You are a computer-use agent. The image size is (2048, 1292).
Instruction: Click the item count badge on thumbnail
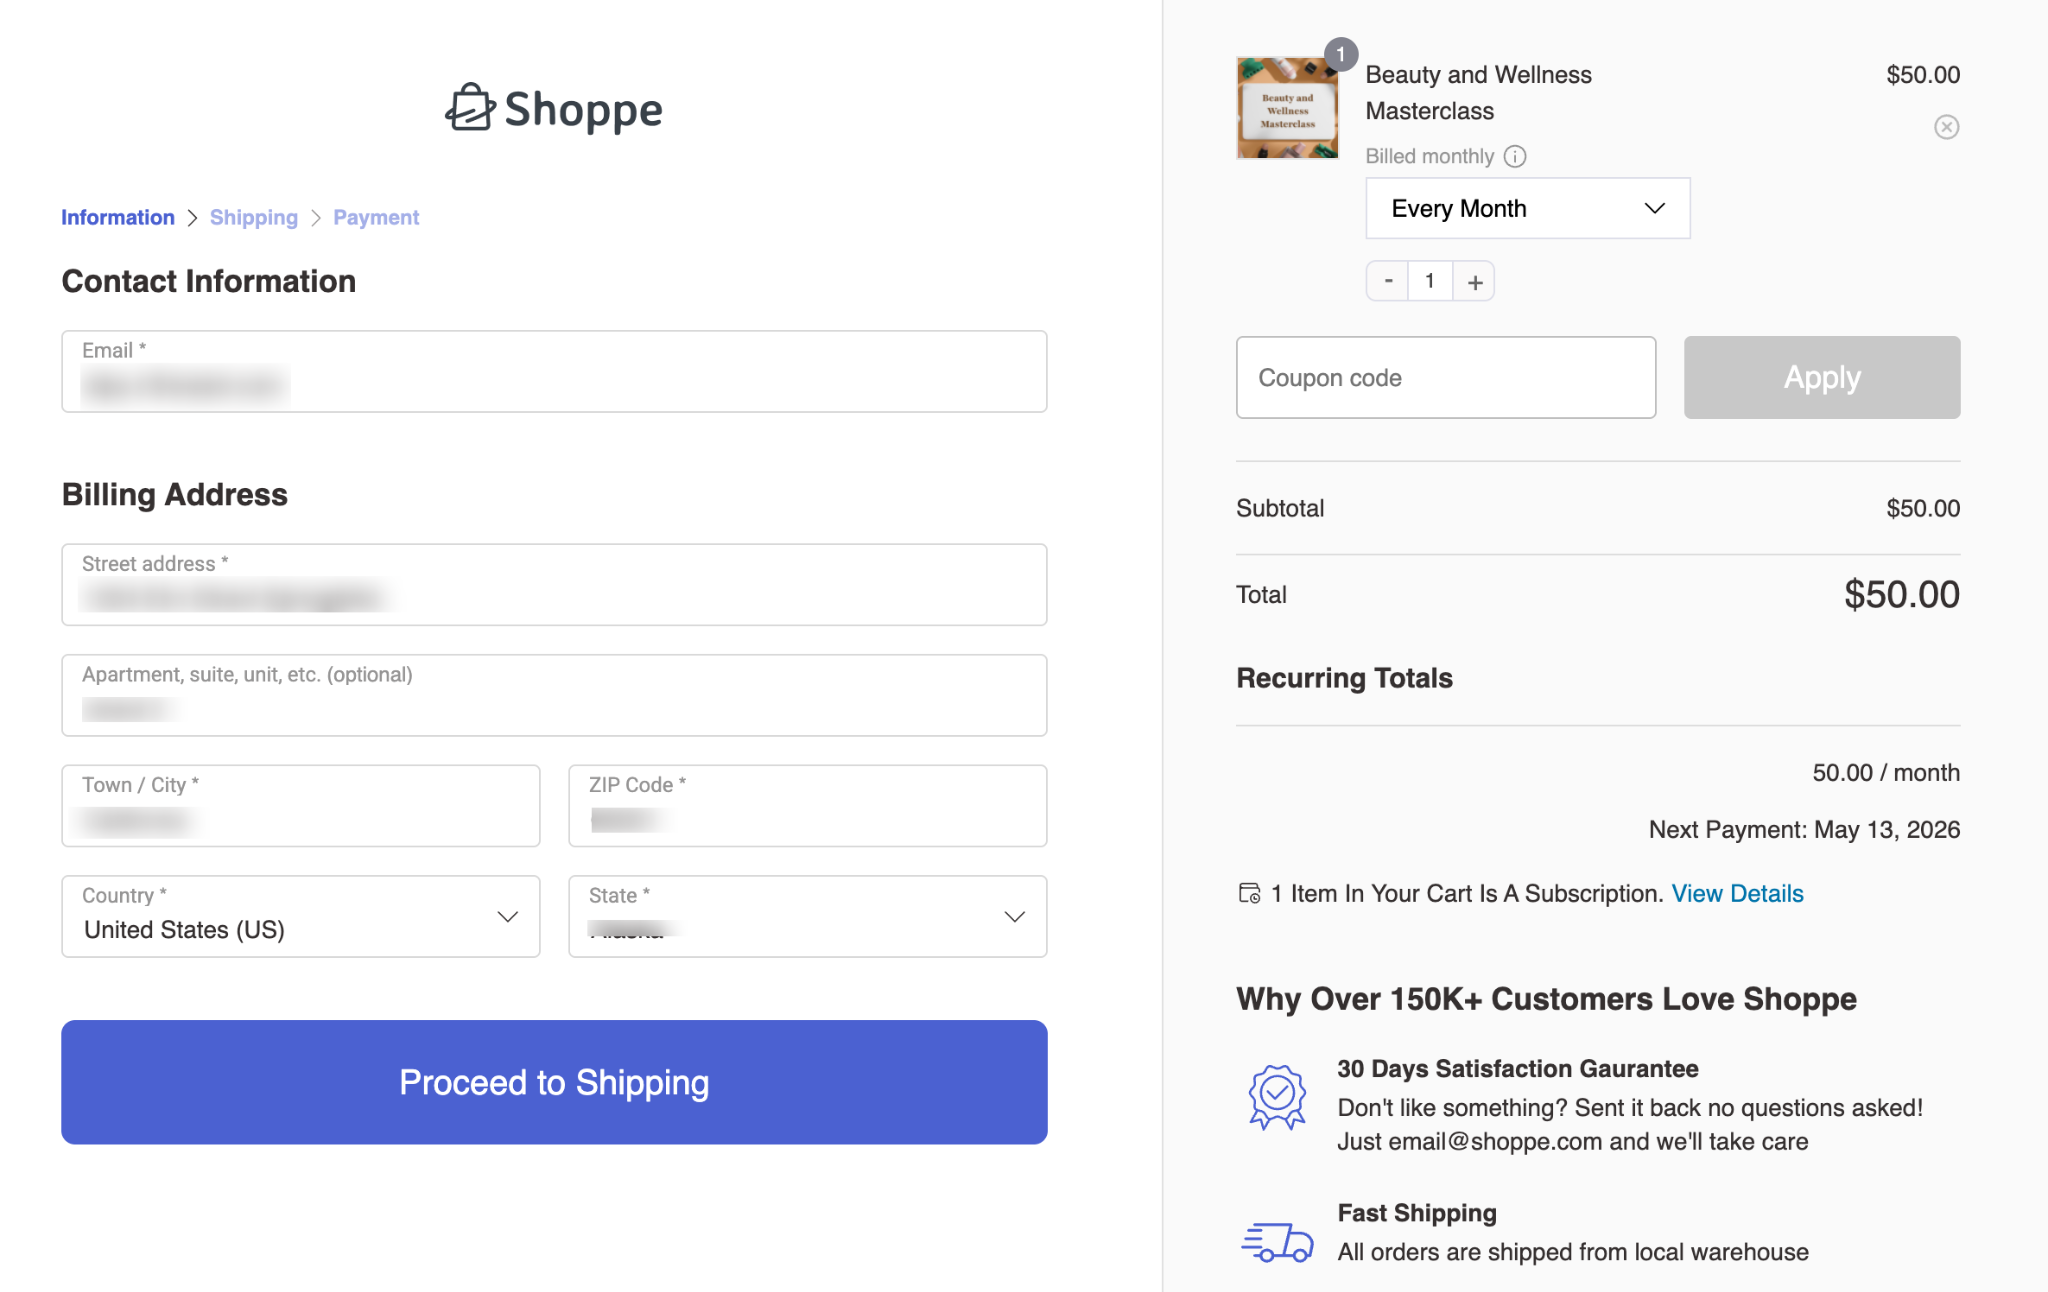tap(1340, 53)
